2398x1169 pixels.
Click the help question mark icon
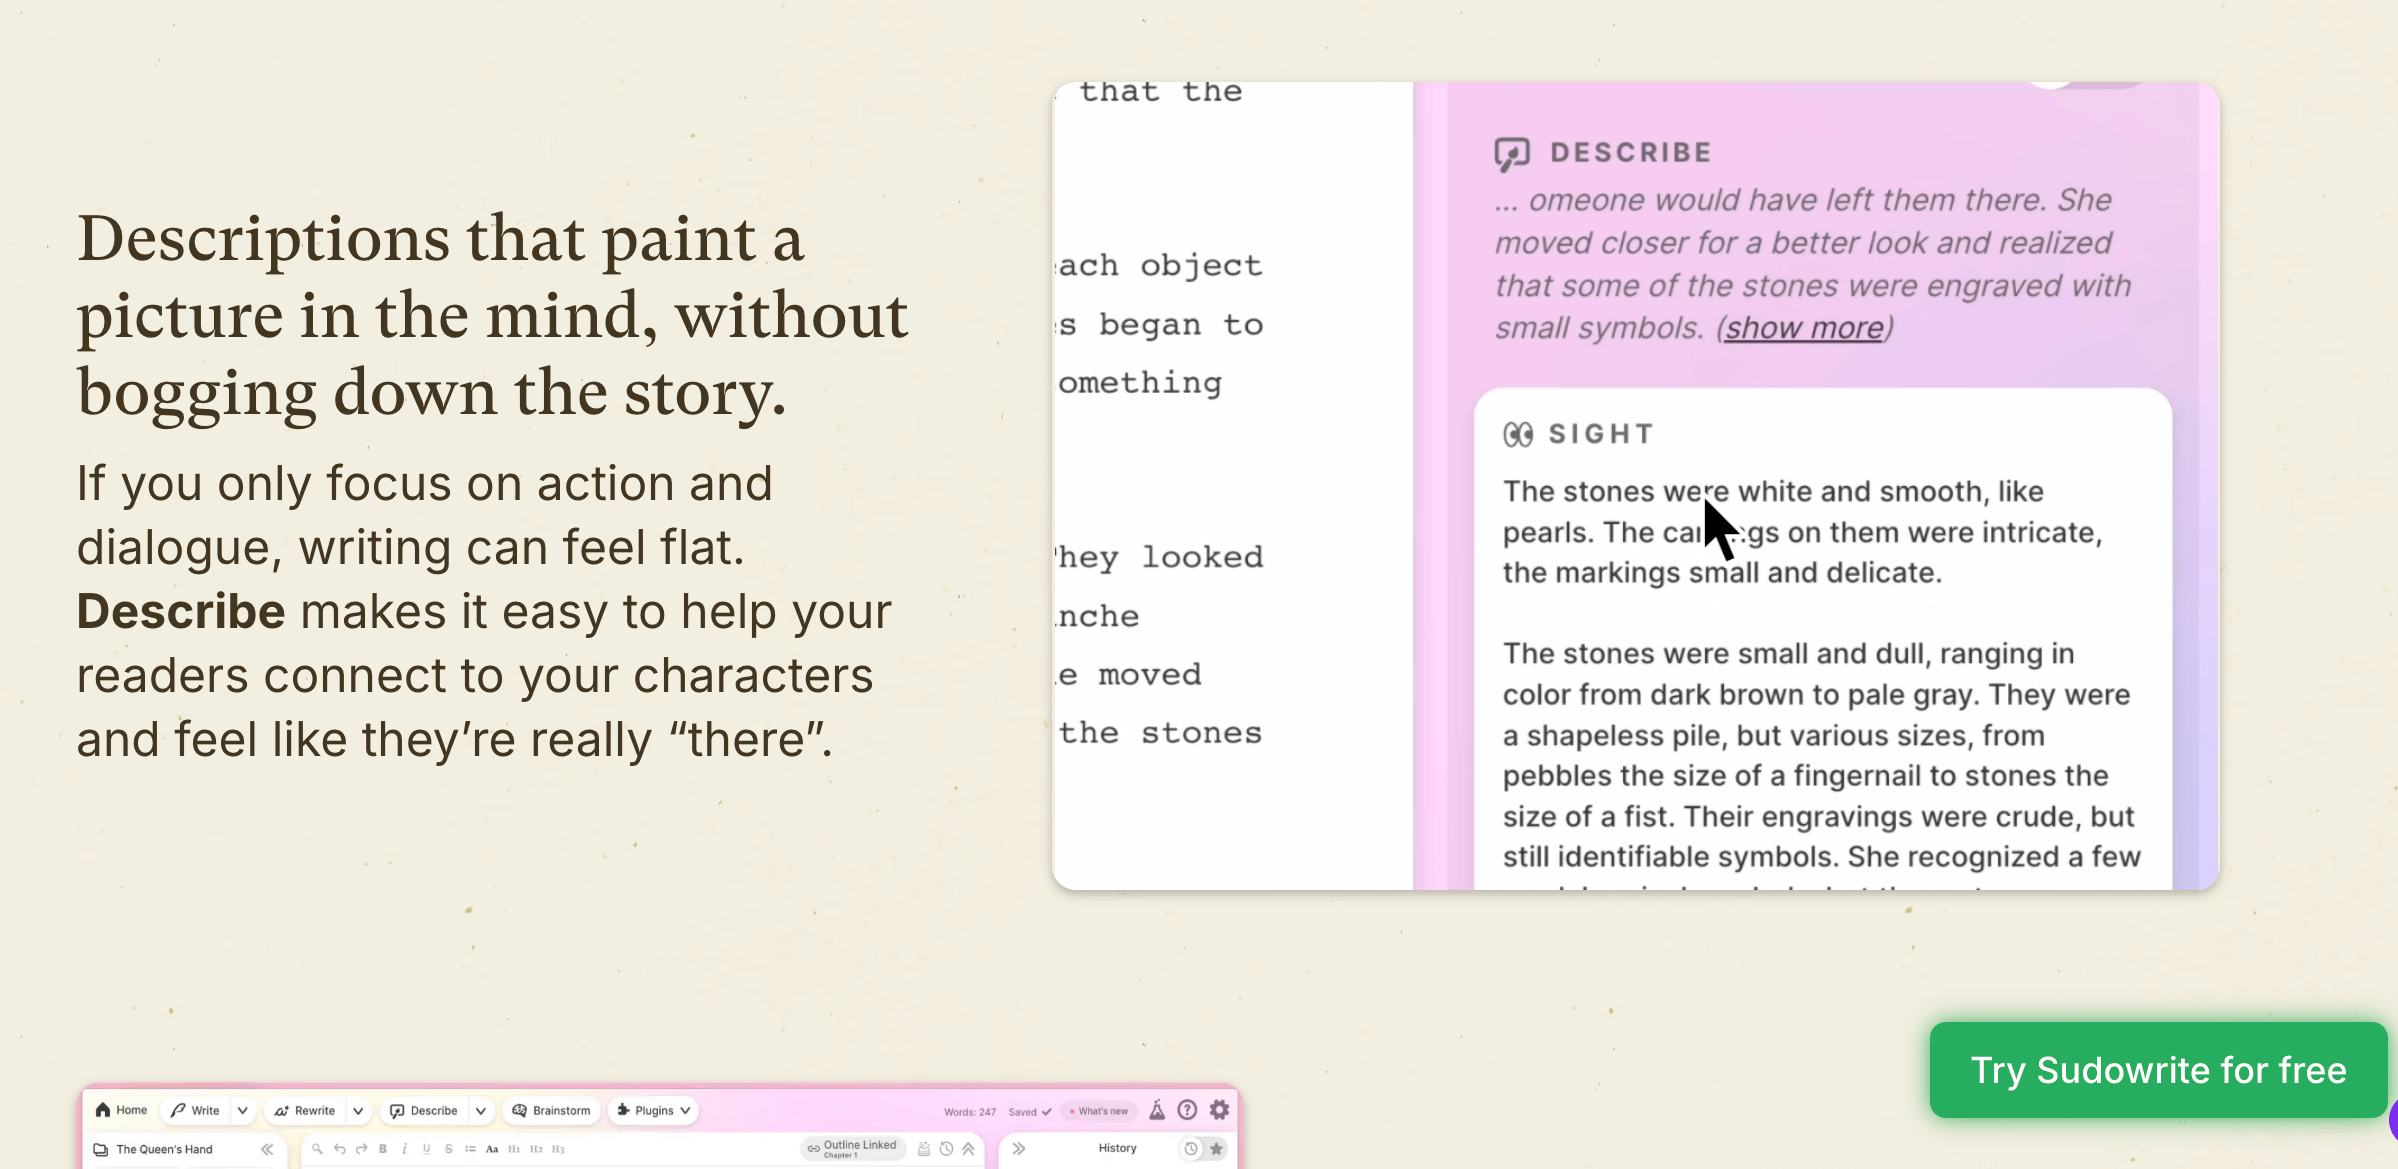pos(1187,1110)
